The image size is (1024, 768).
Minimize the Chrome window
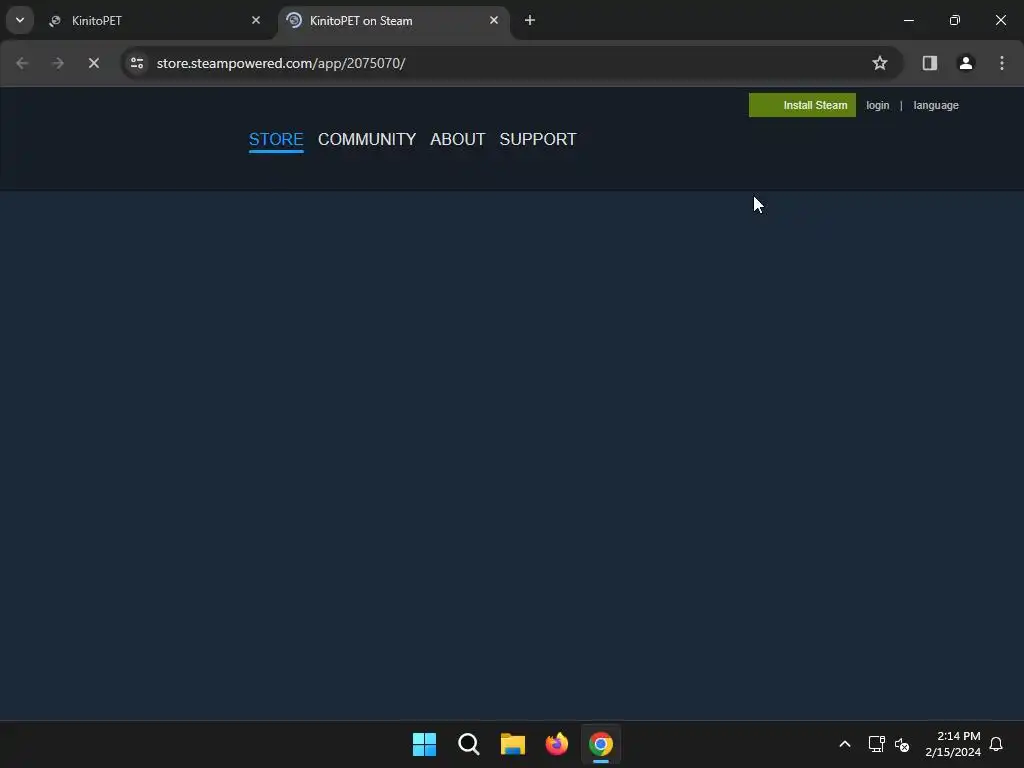(908, 21)
